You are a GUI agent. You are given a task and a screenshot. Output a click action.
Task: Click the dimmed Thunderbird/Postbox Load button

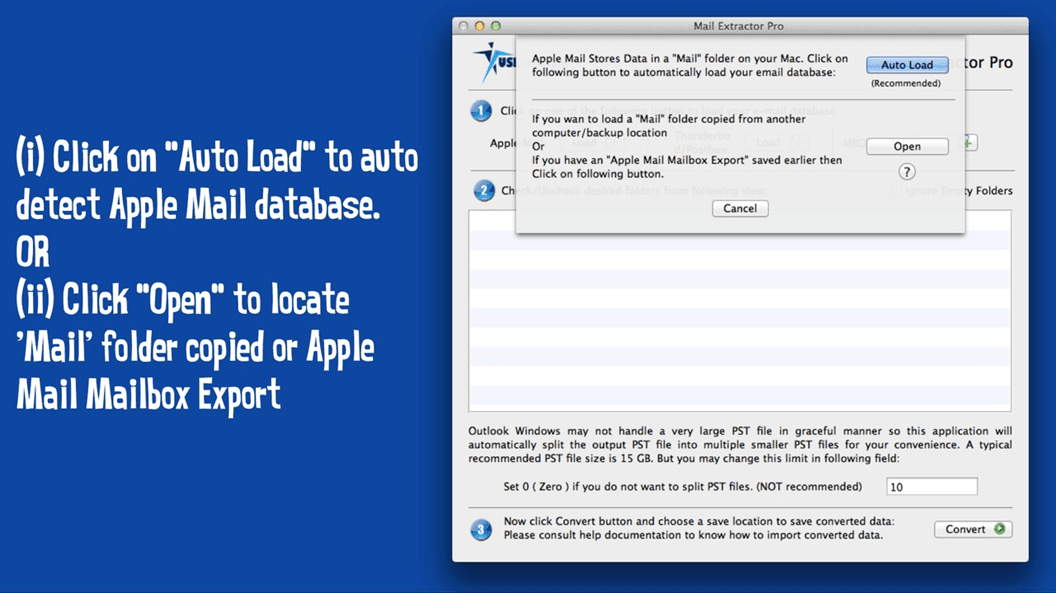click(x=776, y=143)
